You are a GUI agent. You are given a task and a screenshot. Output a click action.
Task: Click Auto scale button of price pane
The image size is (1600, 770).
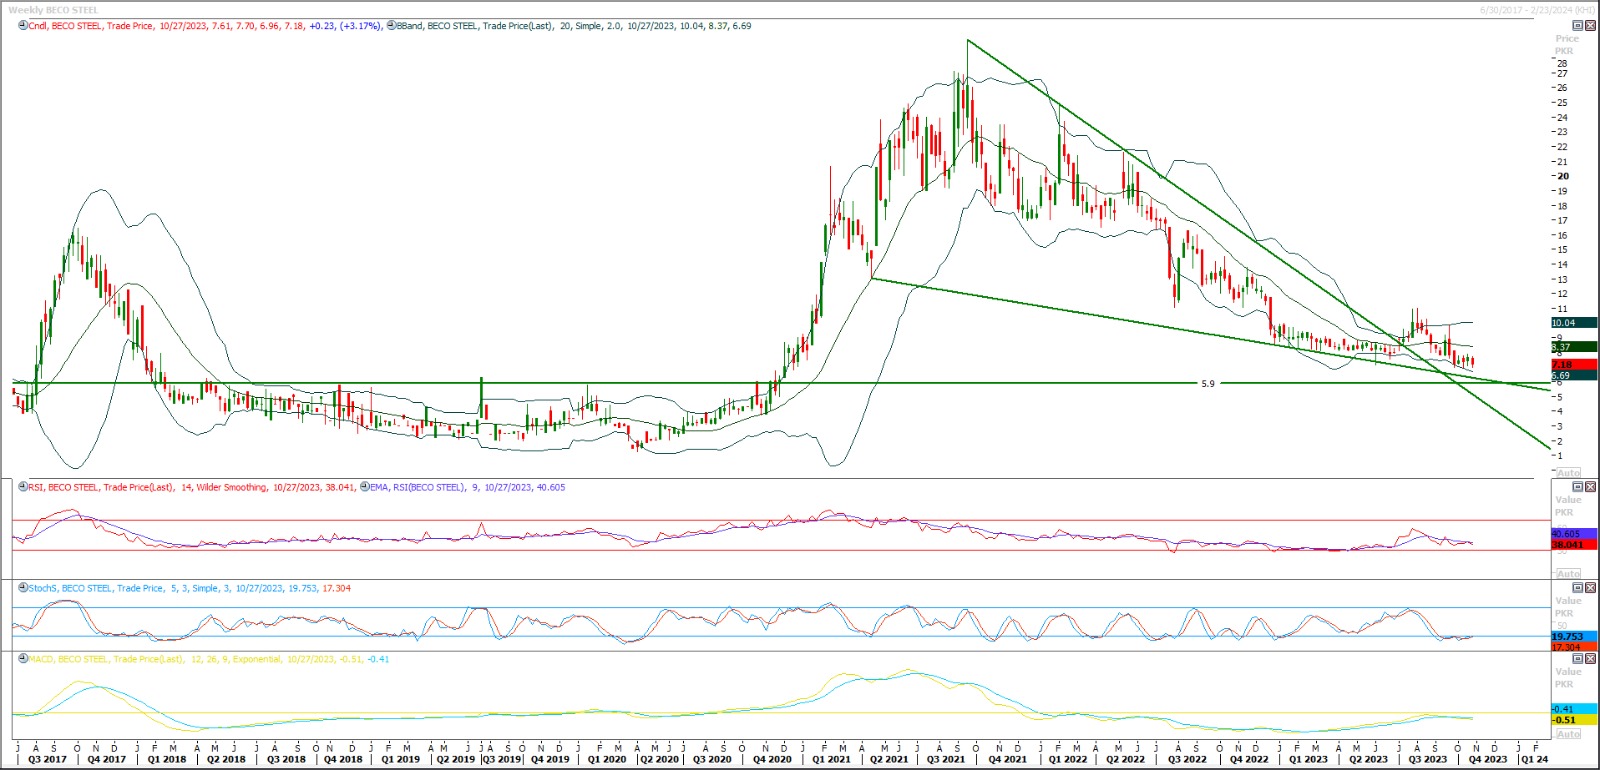(1569, 473)
